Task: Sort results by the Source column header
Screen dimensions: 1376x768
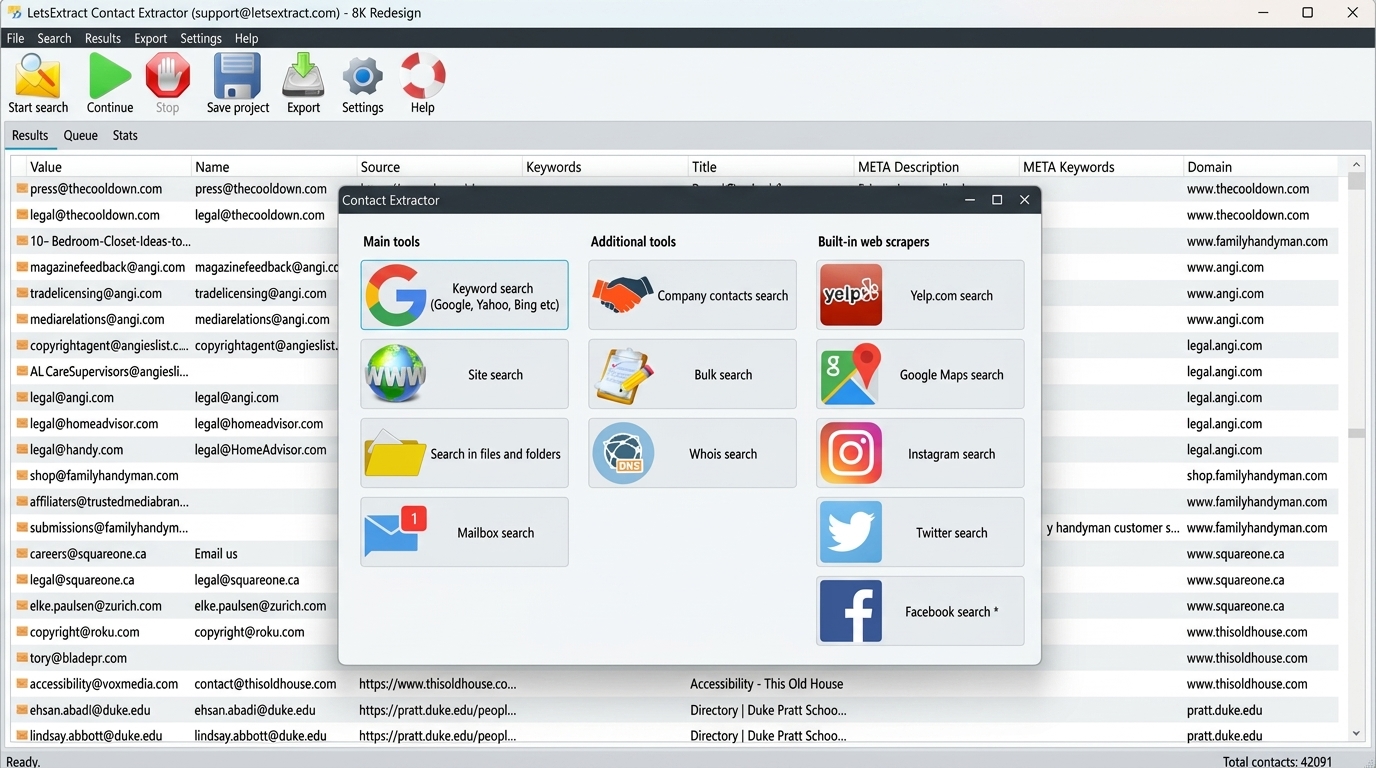Action: click(439, 167)
